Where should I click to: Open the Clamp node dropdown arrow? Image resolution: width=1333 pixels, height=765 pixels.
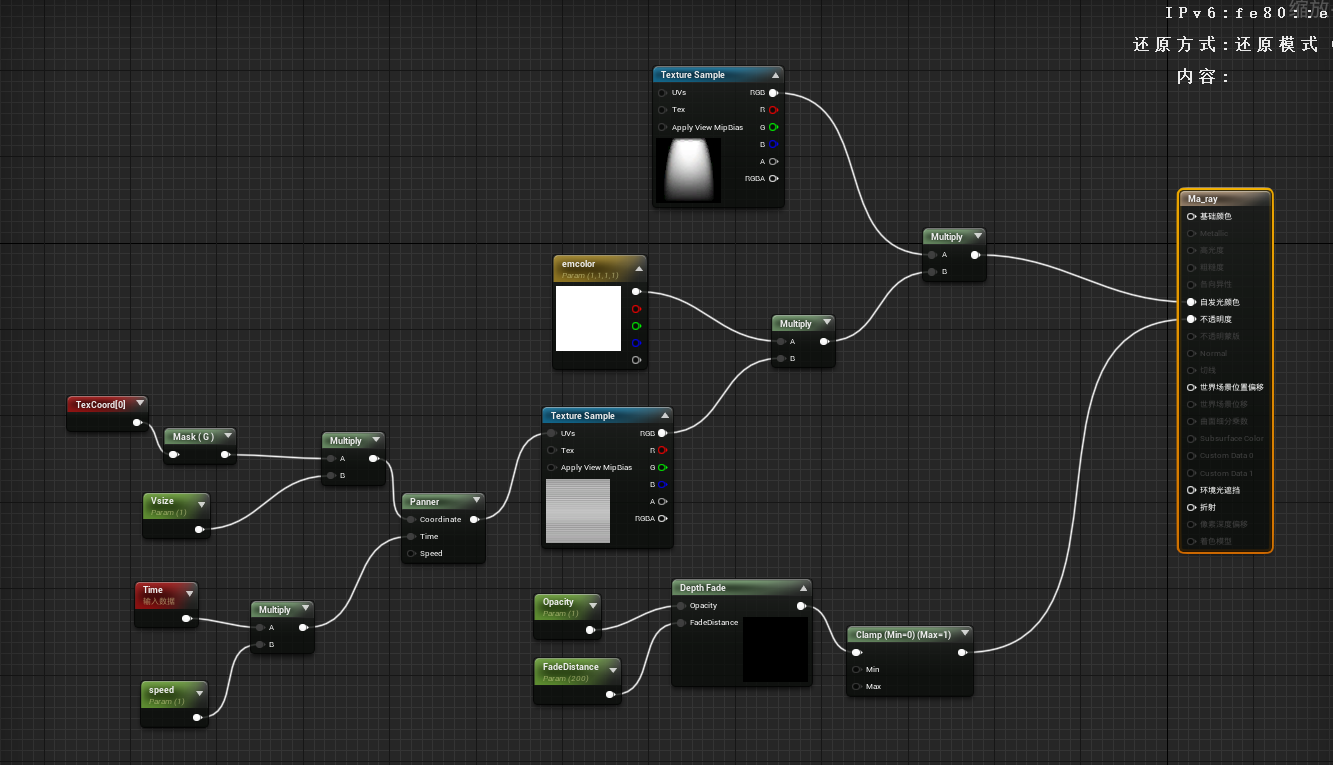coord(965,635)
